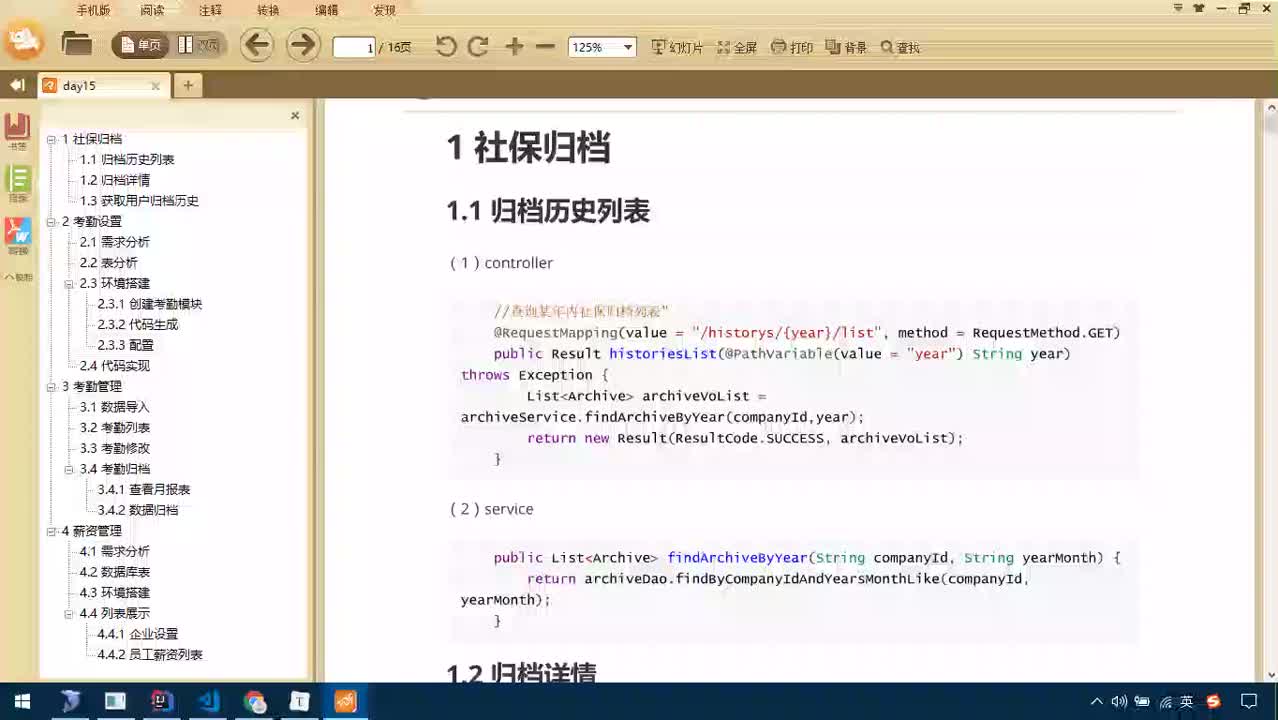Open the 编辑 menu

(326, 10)
